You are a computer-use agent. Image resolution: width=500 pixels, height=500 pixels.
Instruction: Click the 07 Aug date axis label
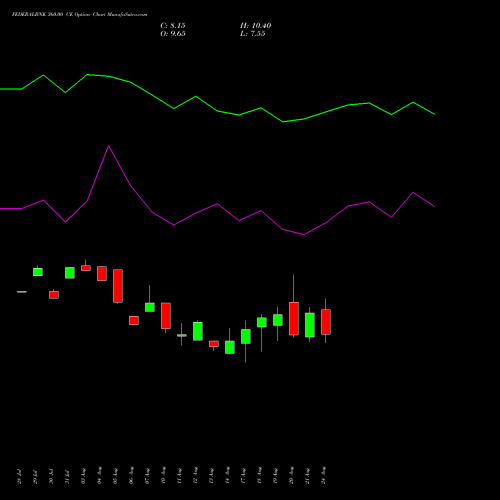point(147,475)
